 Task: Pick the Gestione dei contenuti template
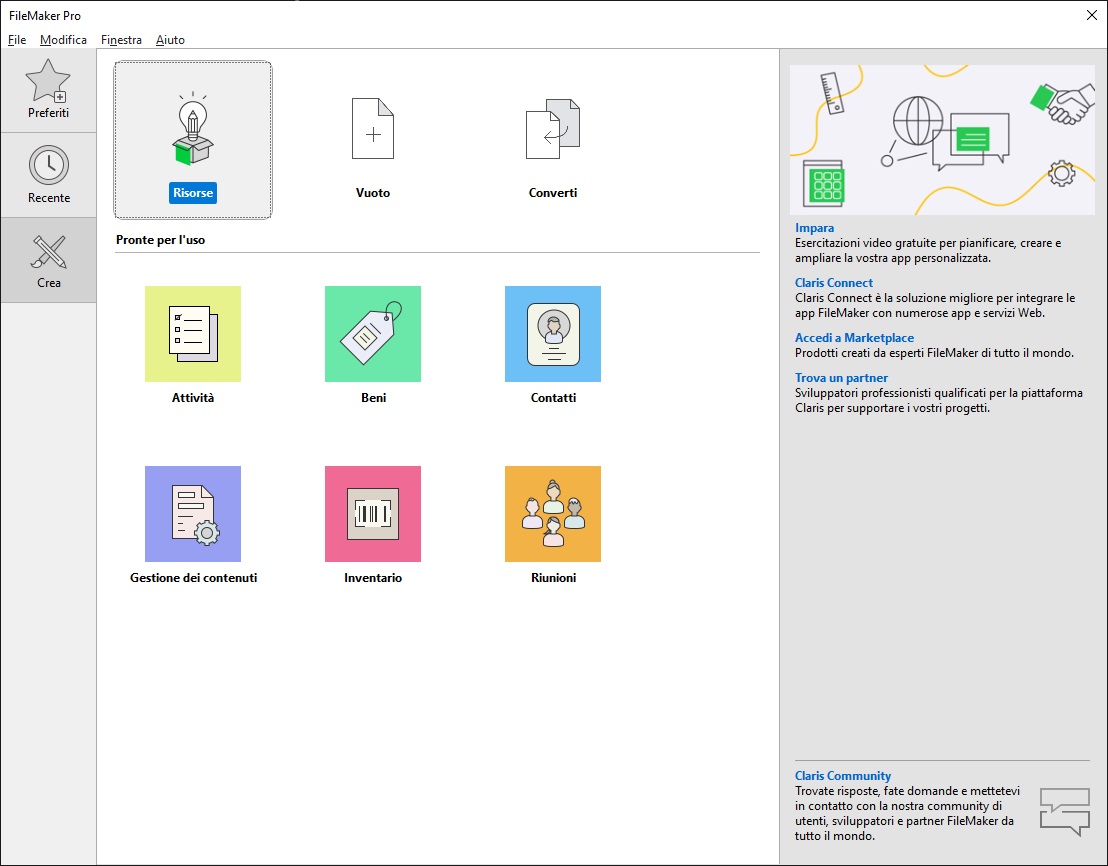point(193,514)
